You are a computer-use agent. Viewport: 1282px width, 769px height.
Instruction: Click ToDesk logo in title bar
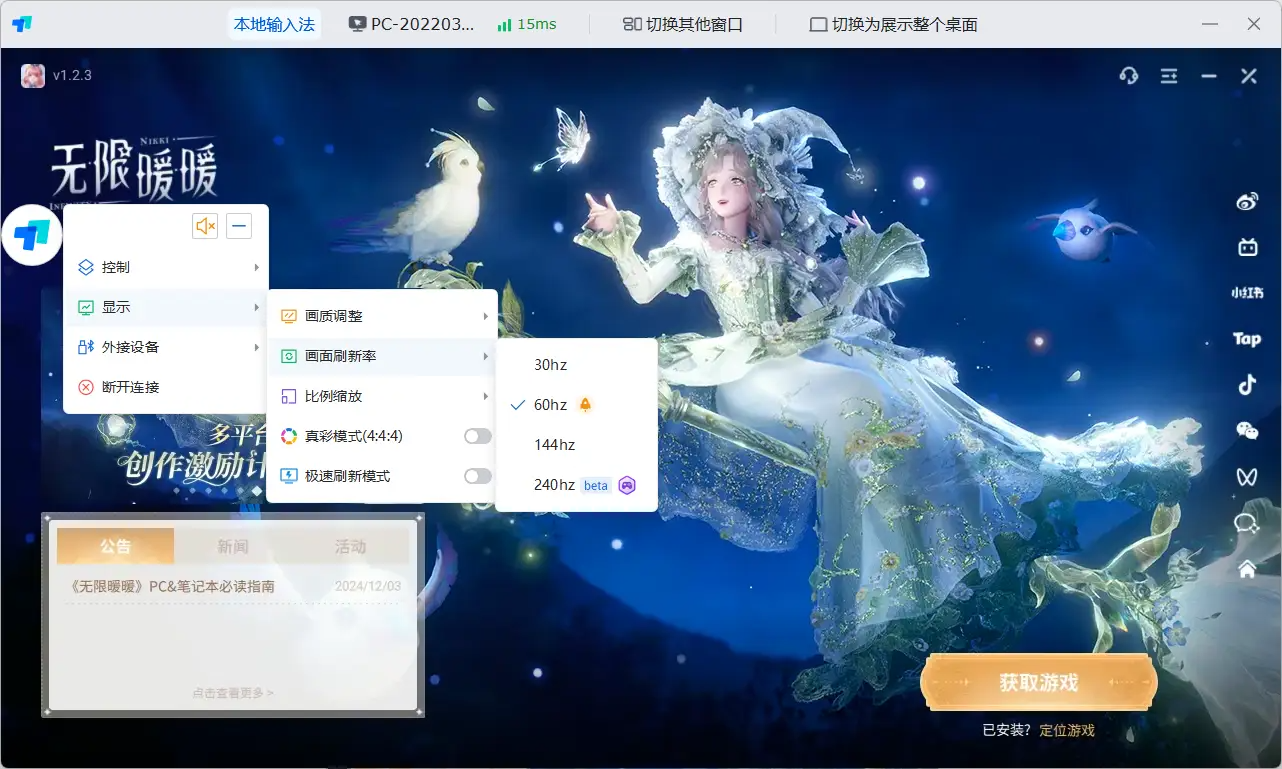click(x=22, y=24)
